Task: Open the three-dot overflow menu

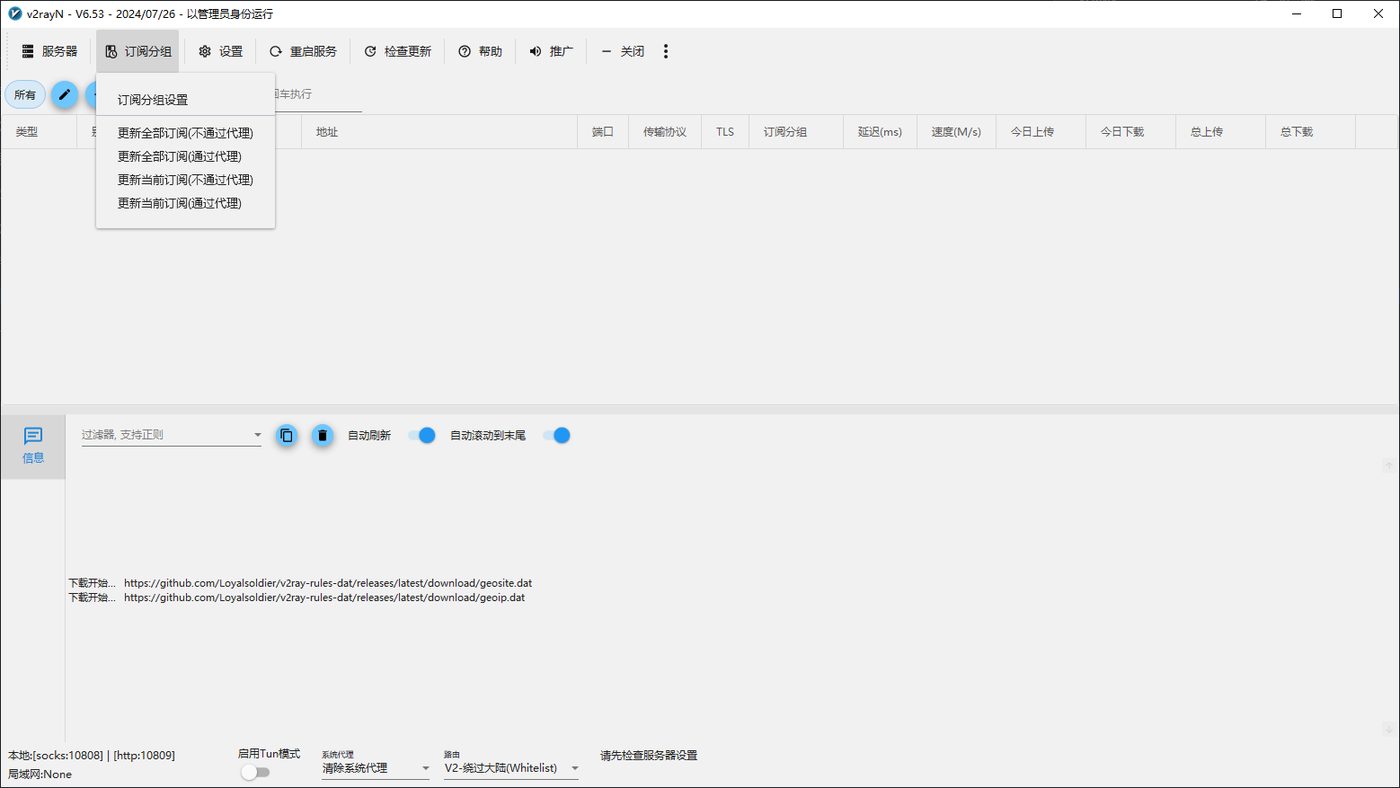Action: point(666,51)
